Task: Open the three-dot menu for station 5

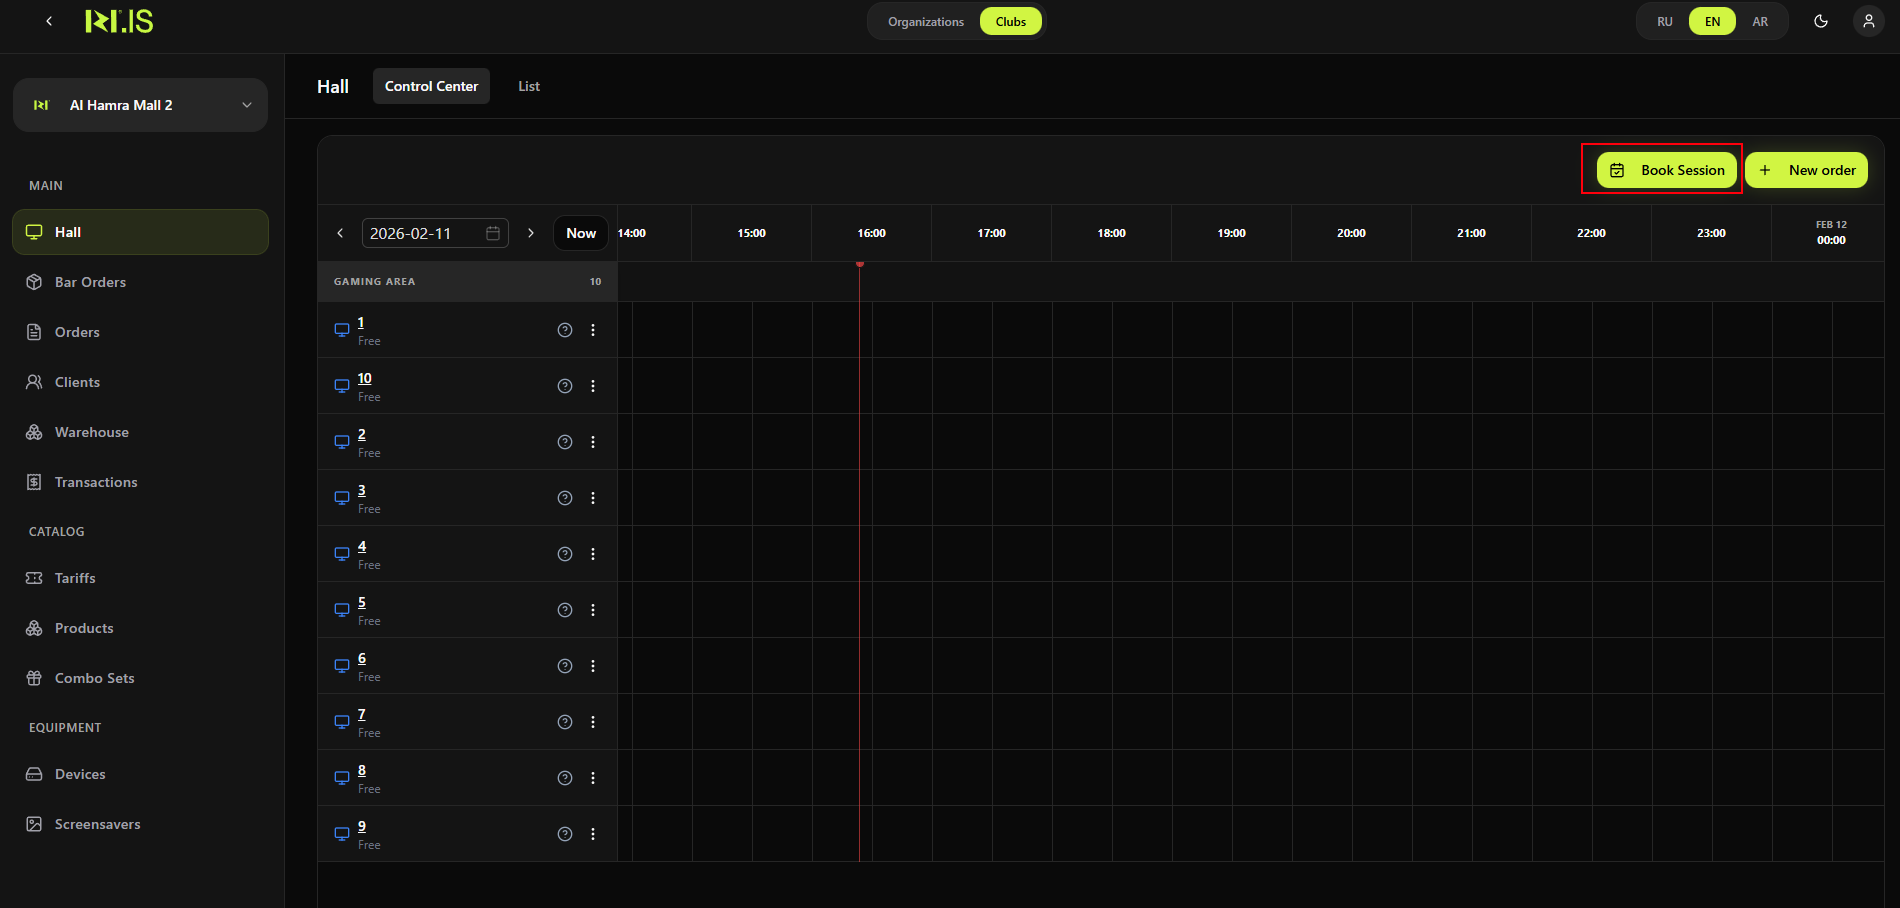Action: tap(593, 610)
